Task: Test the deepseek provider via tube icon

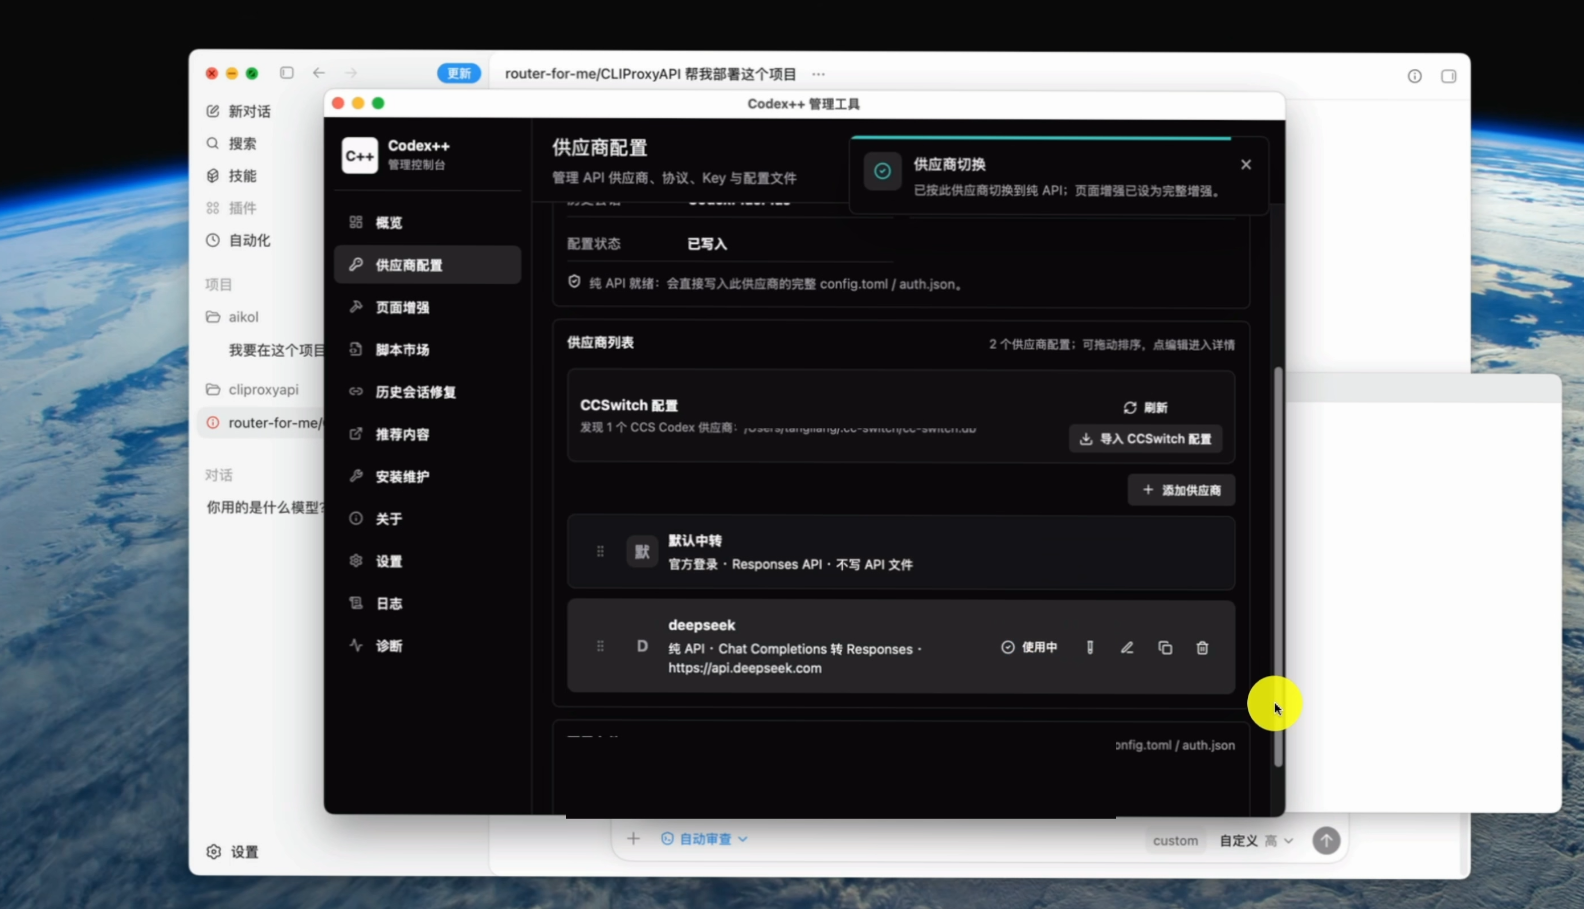Action: point(1090,647)
